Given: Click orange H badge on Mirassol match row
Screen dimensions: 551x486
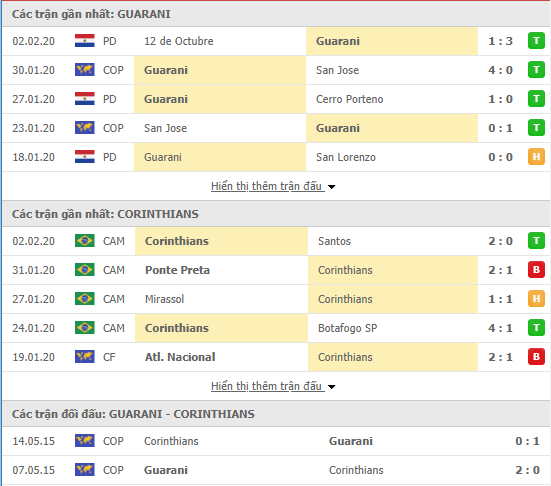Looking at the screenshot, I should tap(536, 299).
